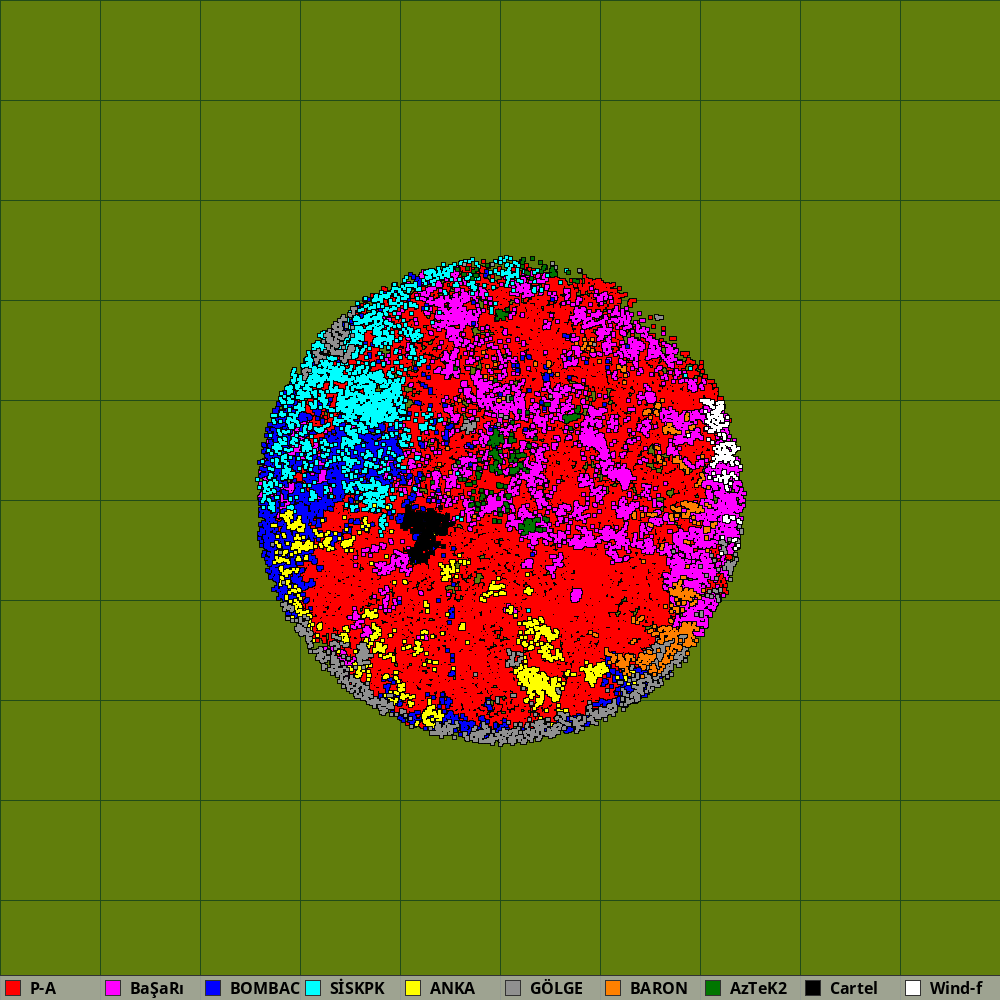Click the orange BARON legend swatch
1000x1000 pixels.
point(613,988)
